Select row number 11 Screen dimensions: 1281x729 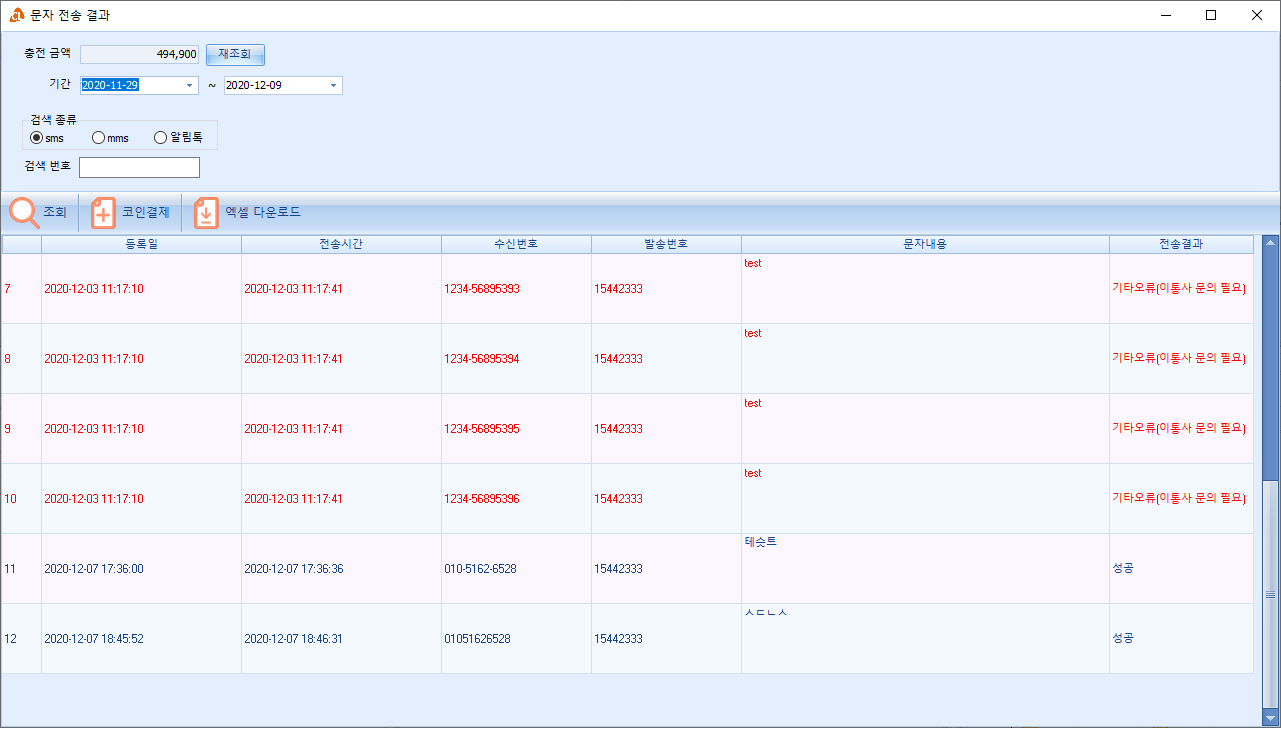[x=21, y=569]
